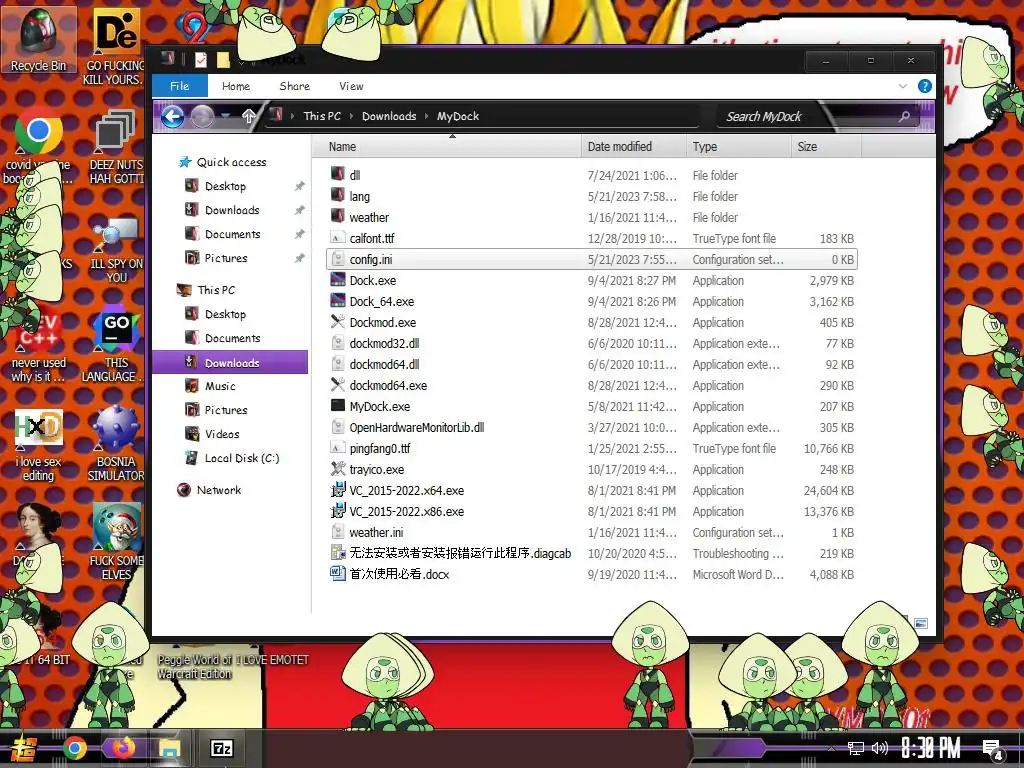Screen dimensions: 1024x768
Task: Select the dockmod32.dll file
Action: (x=384, y=343)
